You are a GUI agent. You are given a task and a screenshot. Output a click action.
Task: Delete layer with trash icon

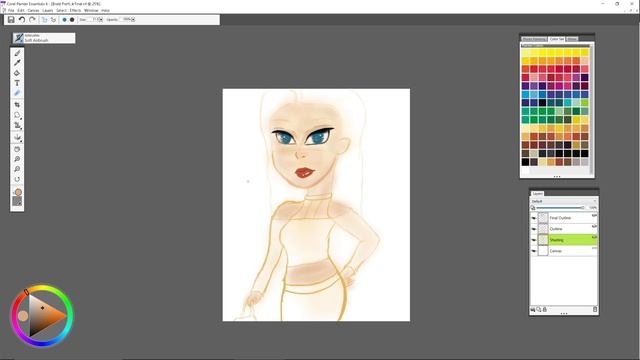pyautogui.click(x=595, y=310)
